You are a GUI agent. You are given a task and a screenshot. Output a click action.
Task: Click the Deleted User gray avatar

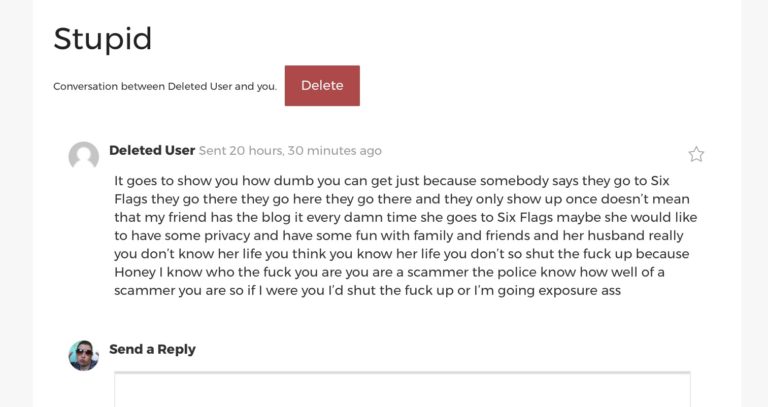click(83, 156)
